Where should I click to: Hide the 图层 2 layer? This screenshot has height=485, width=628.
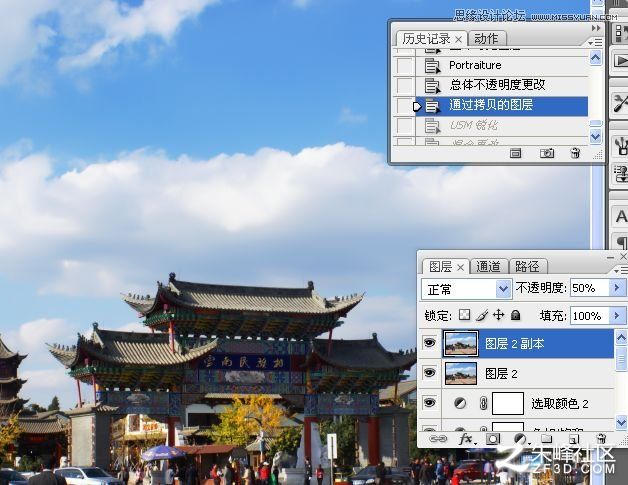429,373
